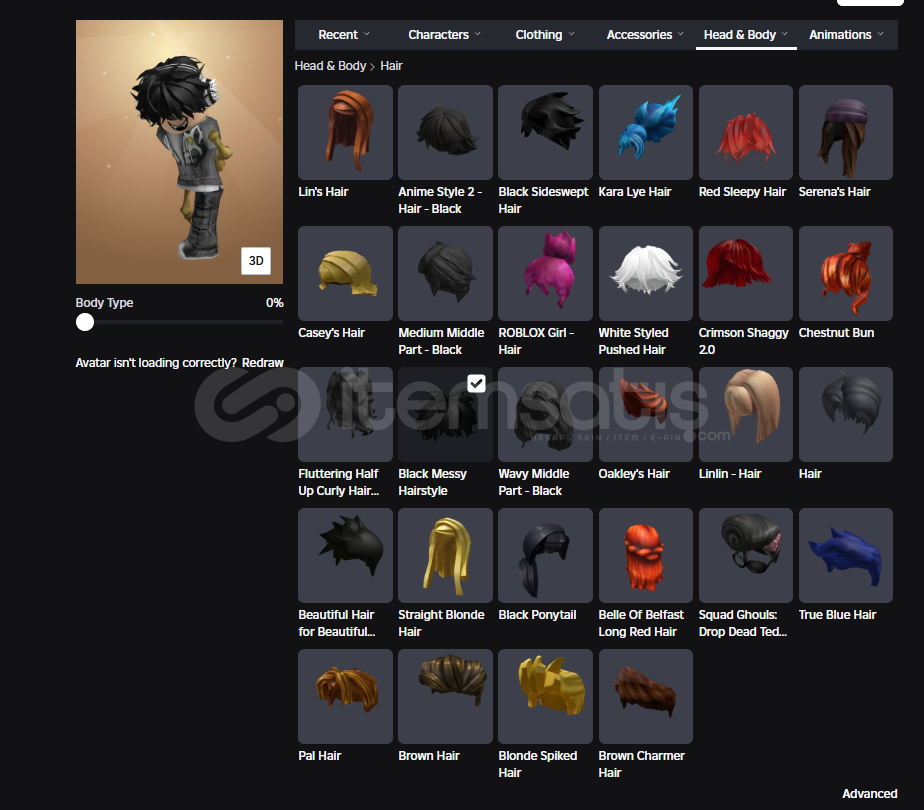Viewport: 924px width, 810px height.
Task: Expand the Animations dropdown arrow
Action: tap(880, 34)
